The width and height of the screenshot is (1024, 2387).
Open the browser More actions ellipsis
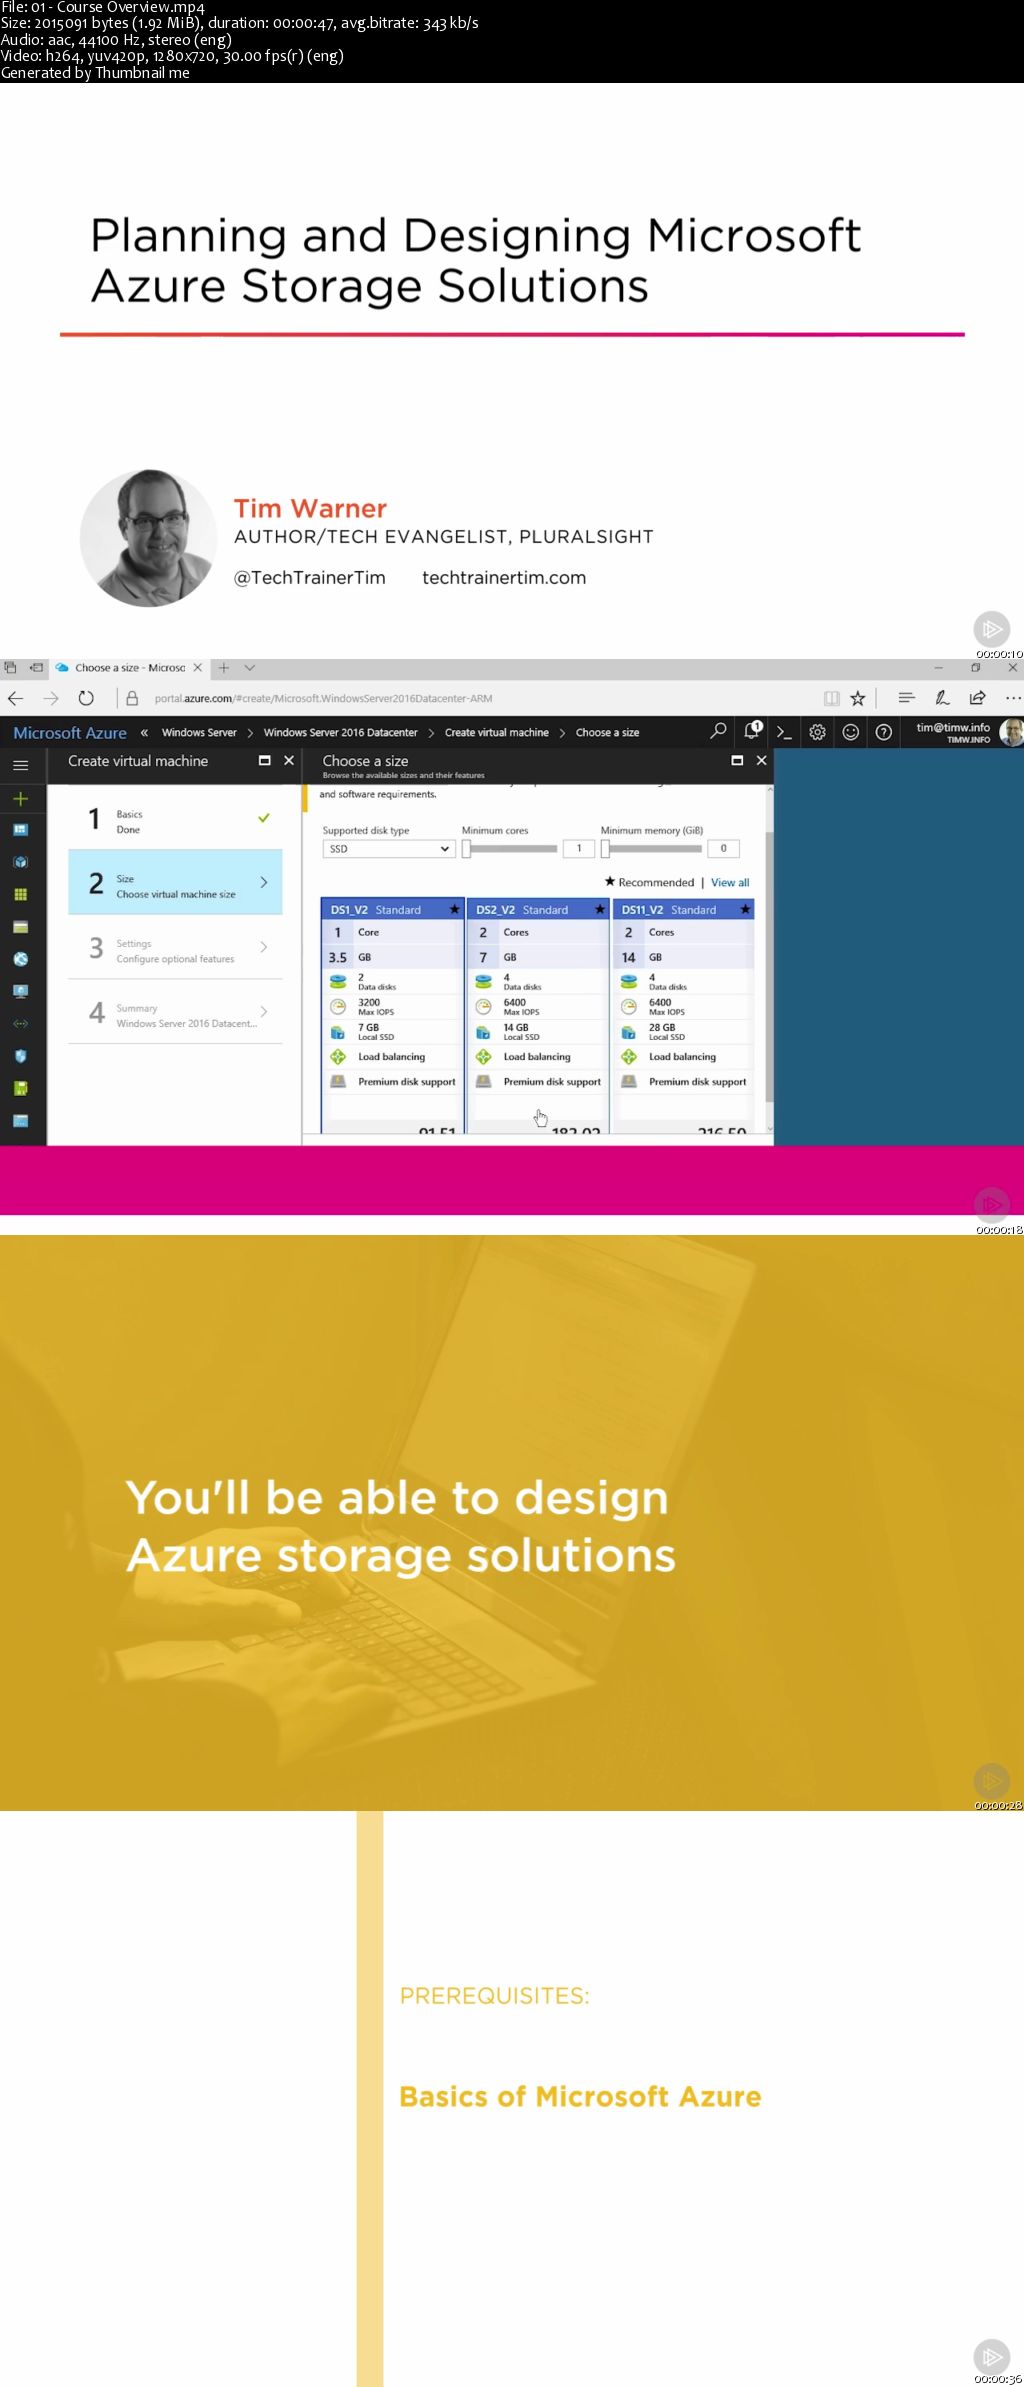[1013, 698]
